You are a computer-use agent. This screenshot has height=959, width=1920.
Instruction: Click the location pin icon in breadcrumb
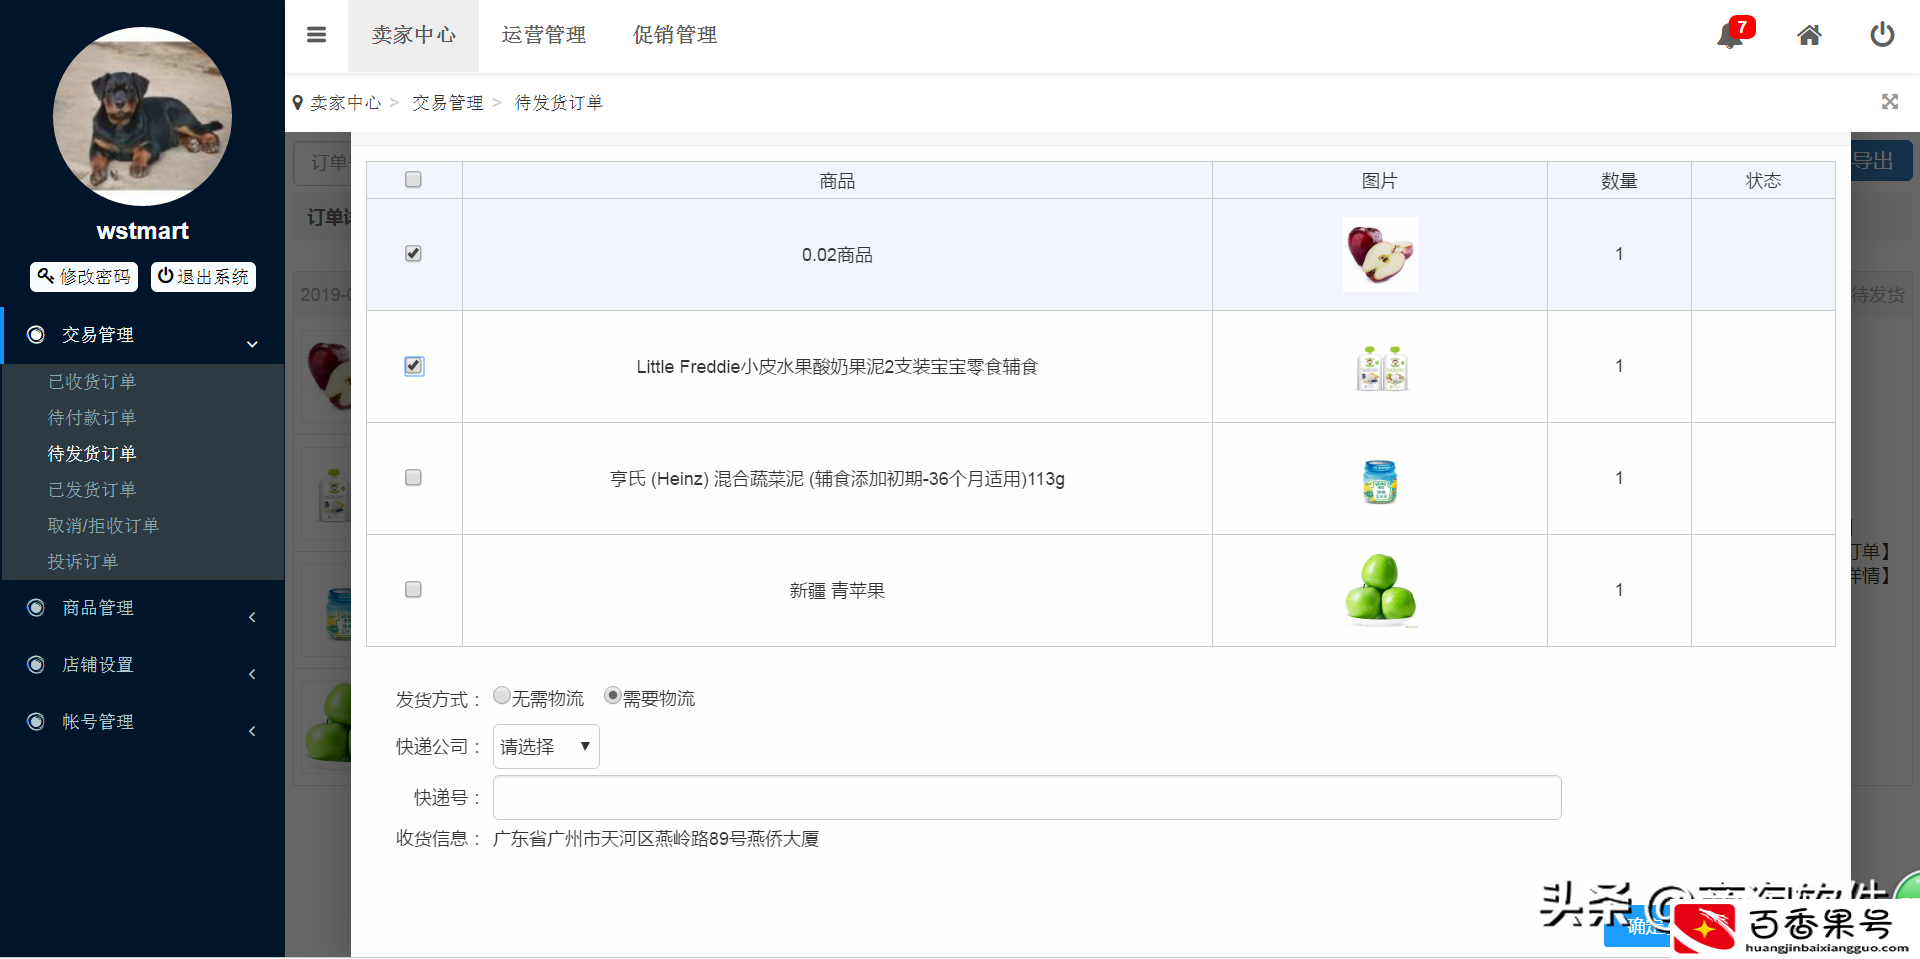point(298,103)
